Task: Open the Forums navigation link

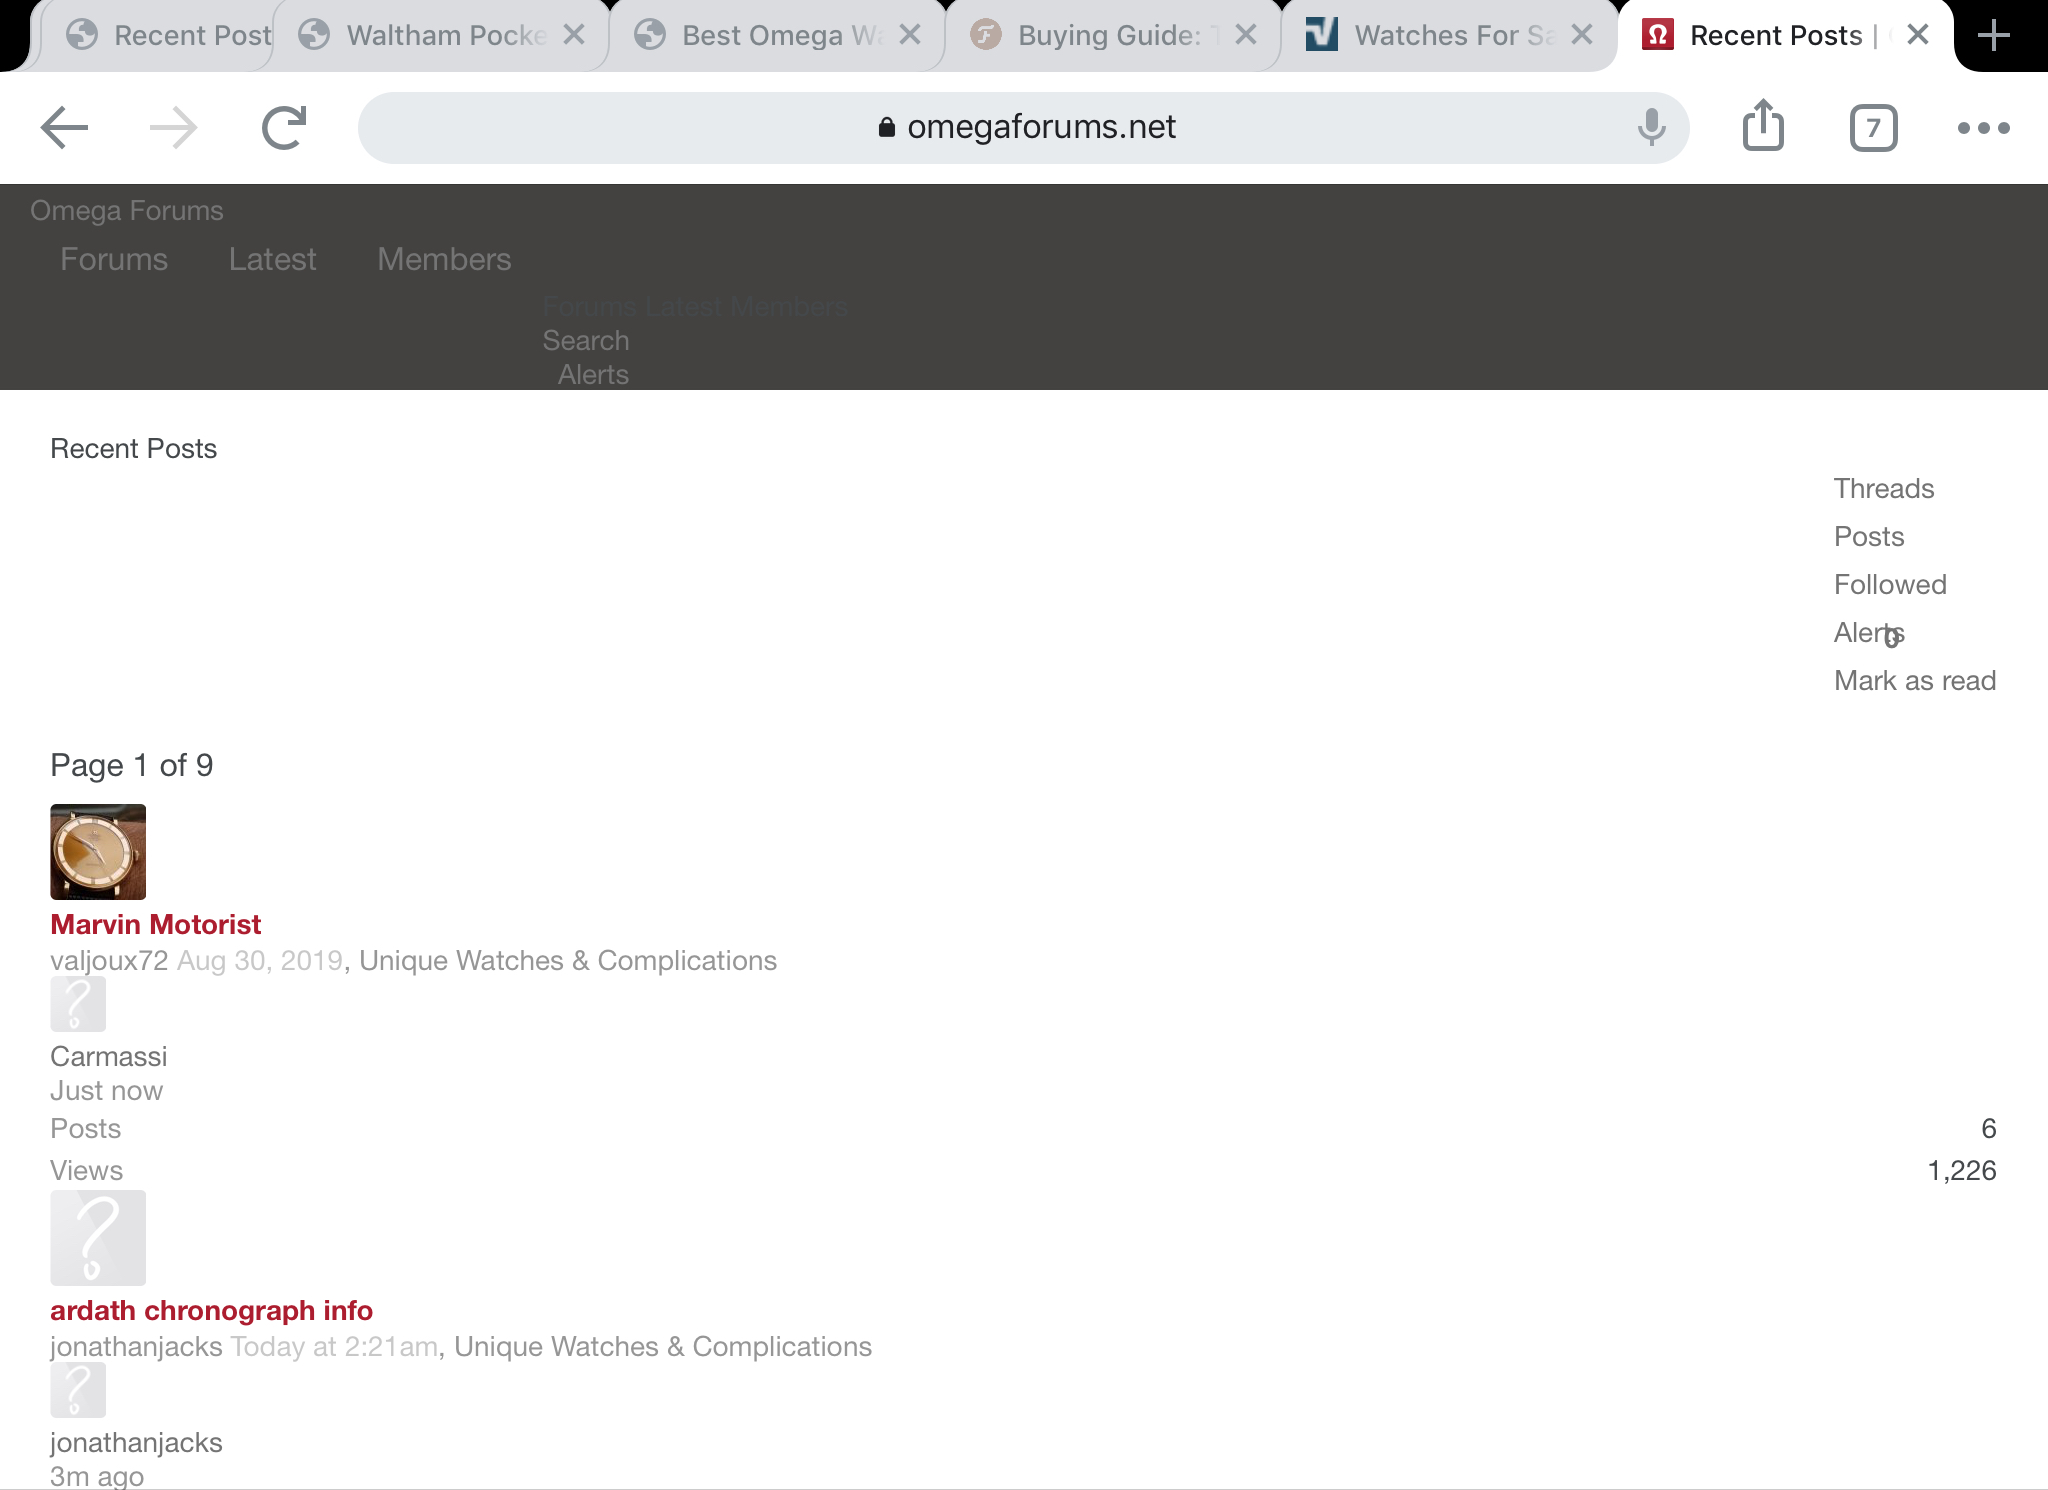Action: click(114, 260)
